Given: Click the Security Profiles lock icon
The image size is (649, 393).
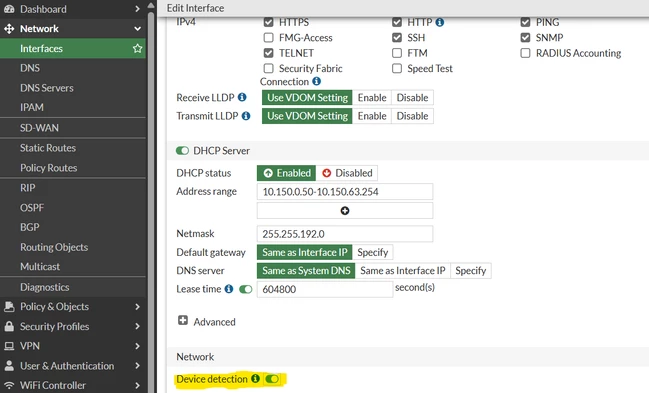Looking at the screenshot, I should [9, 326].
